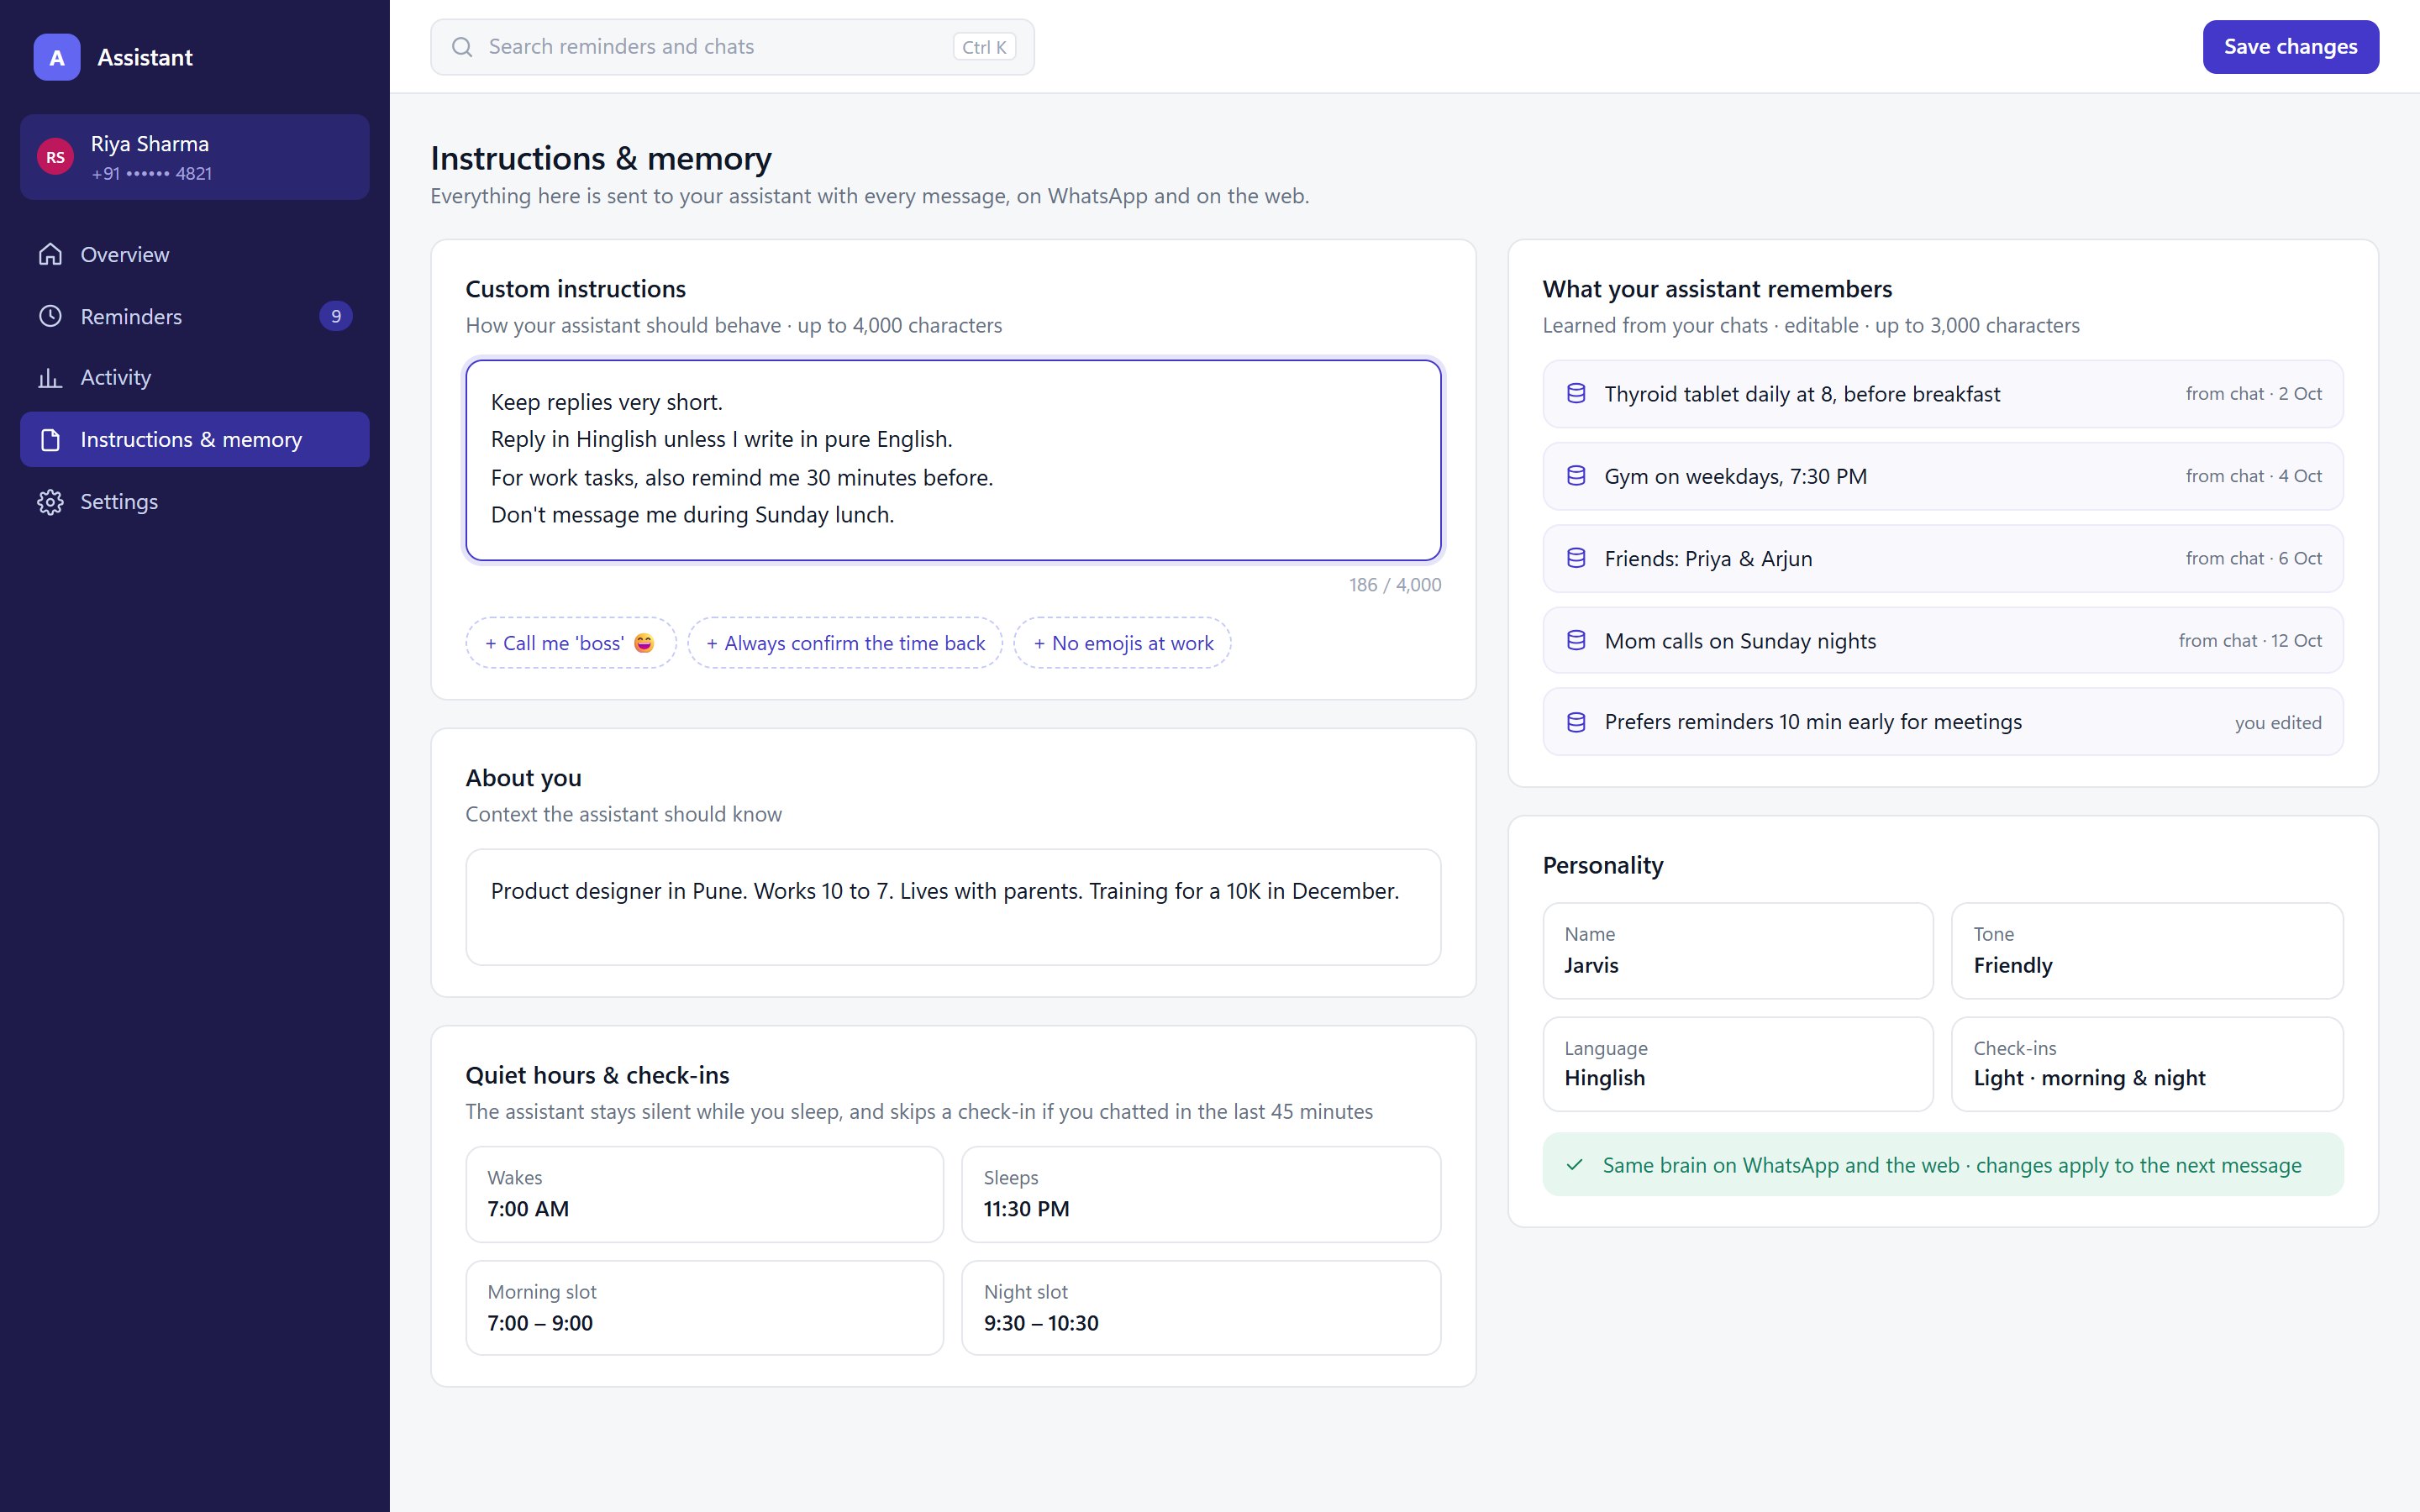Viewport: 2420px width, 1512px height.
Task: Click the memory icon beside Thyroid tablet
Action: click(1576, 394)
